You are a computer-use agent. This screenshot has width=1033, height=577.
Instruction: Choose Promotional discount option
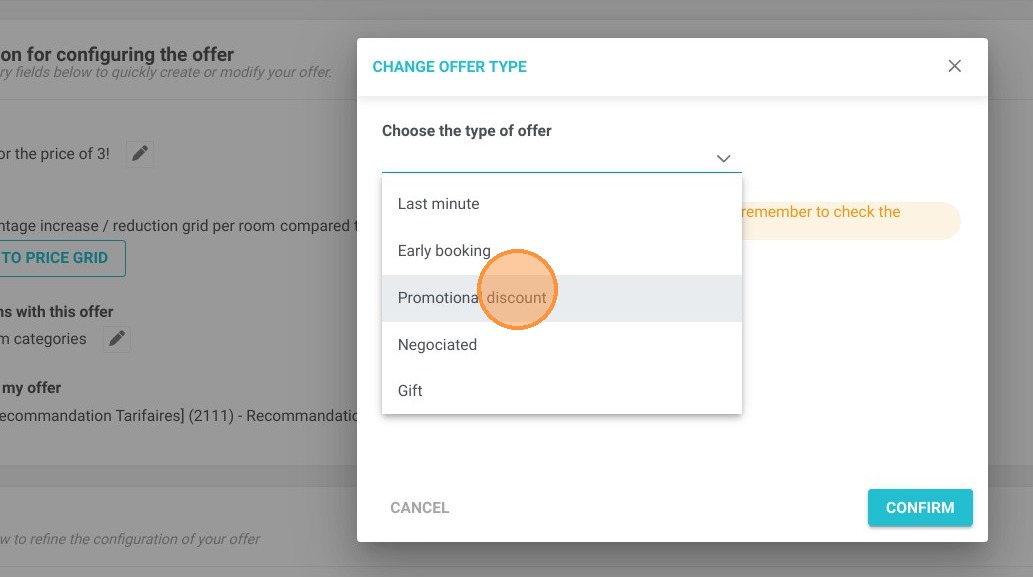[x=561, y=298]
